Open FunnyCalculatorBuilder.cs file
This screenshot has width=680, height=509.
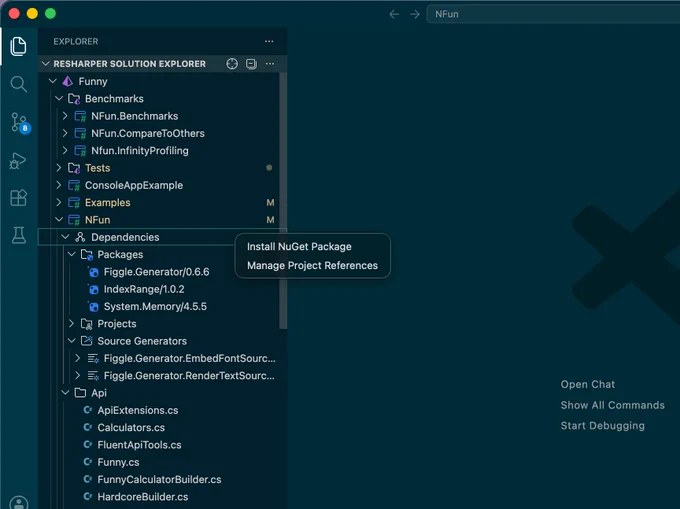pos(159,480)
